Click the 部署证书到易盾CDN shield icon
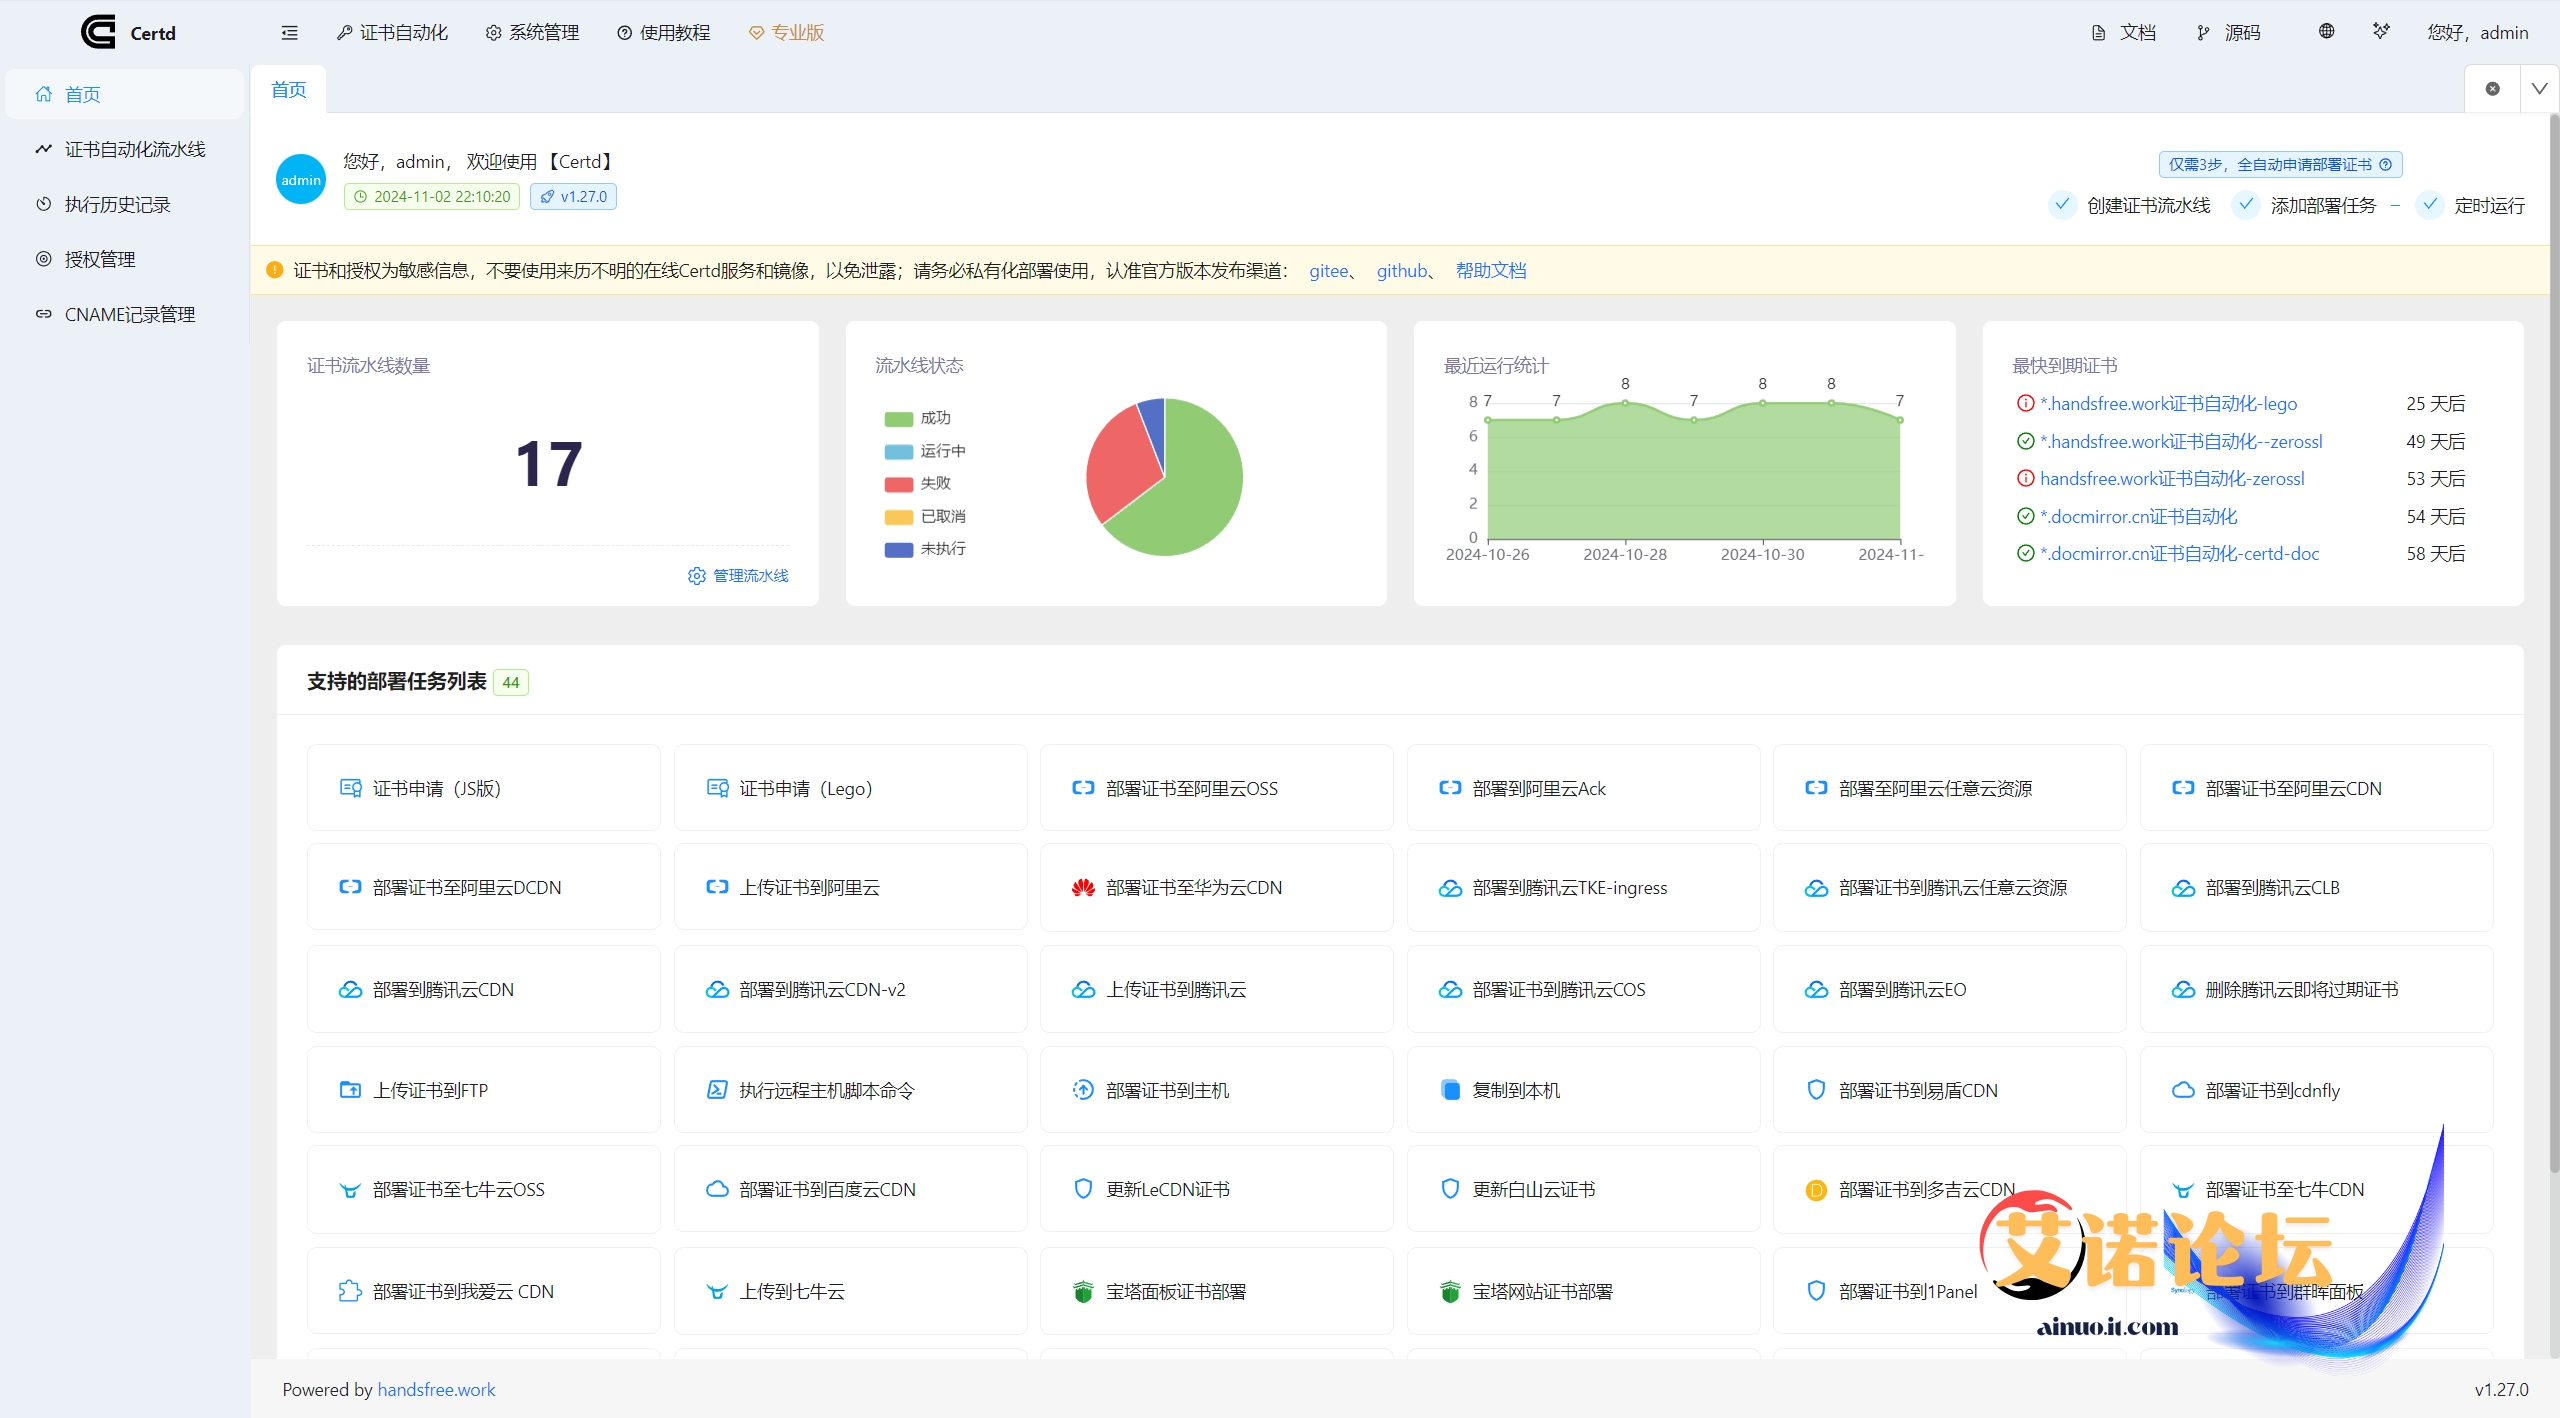Screen dimensions: 2560x1418 point(1816,1090)
